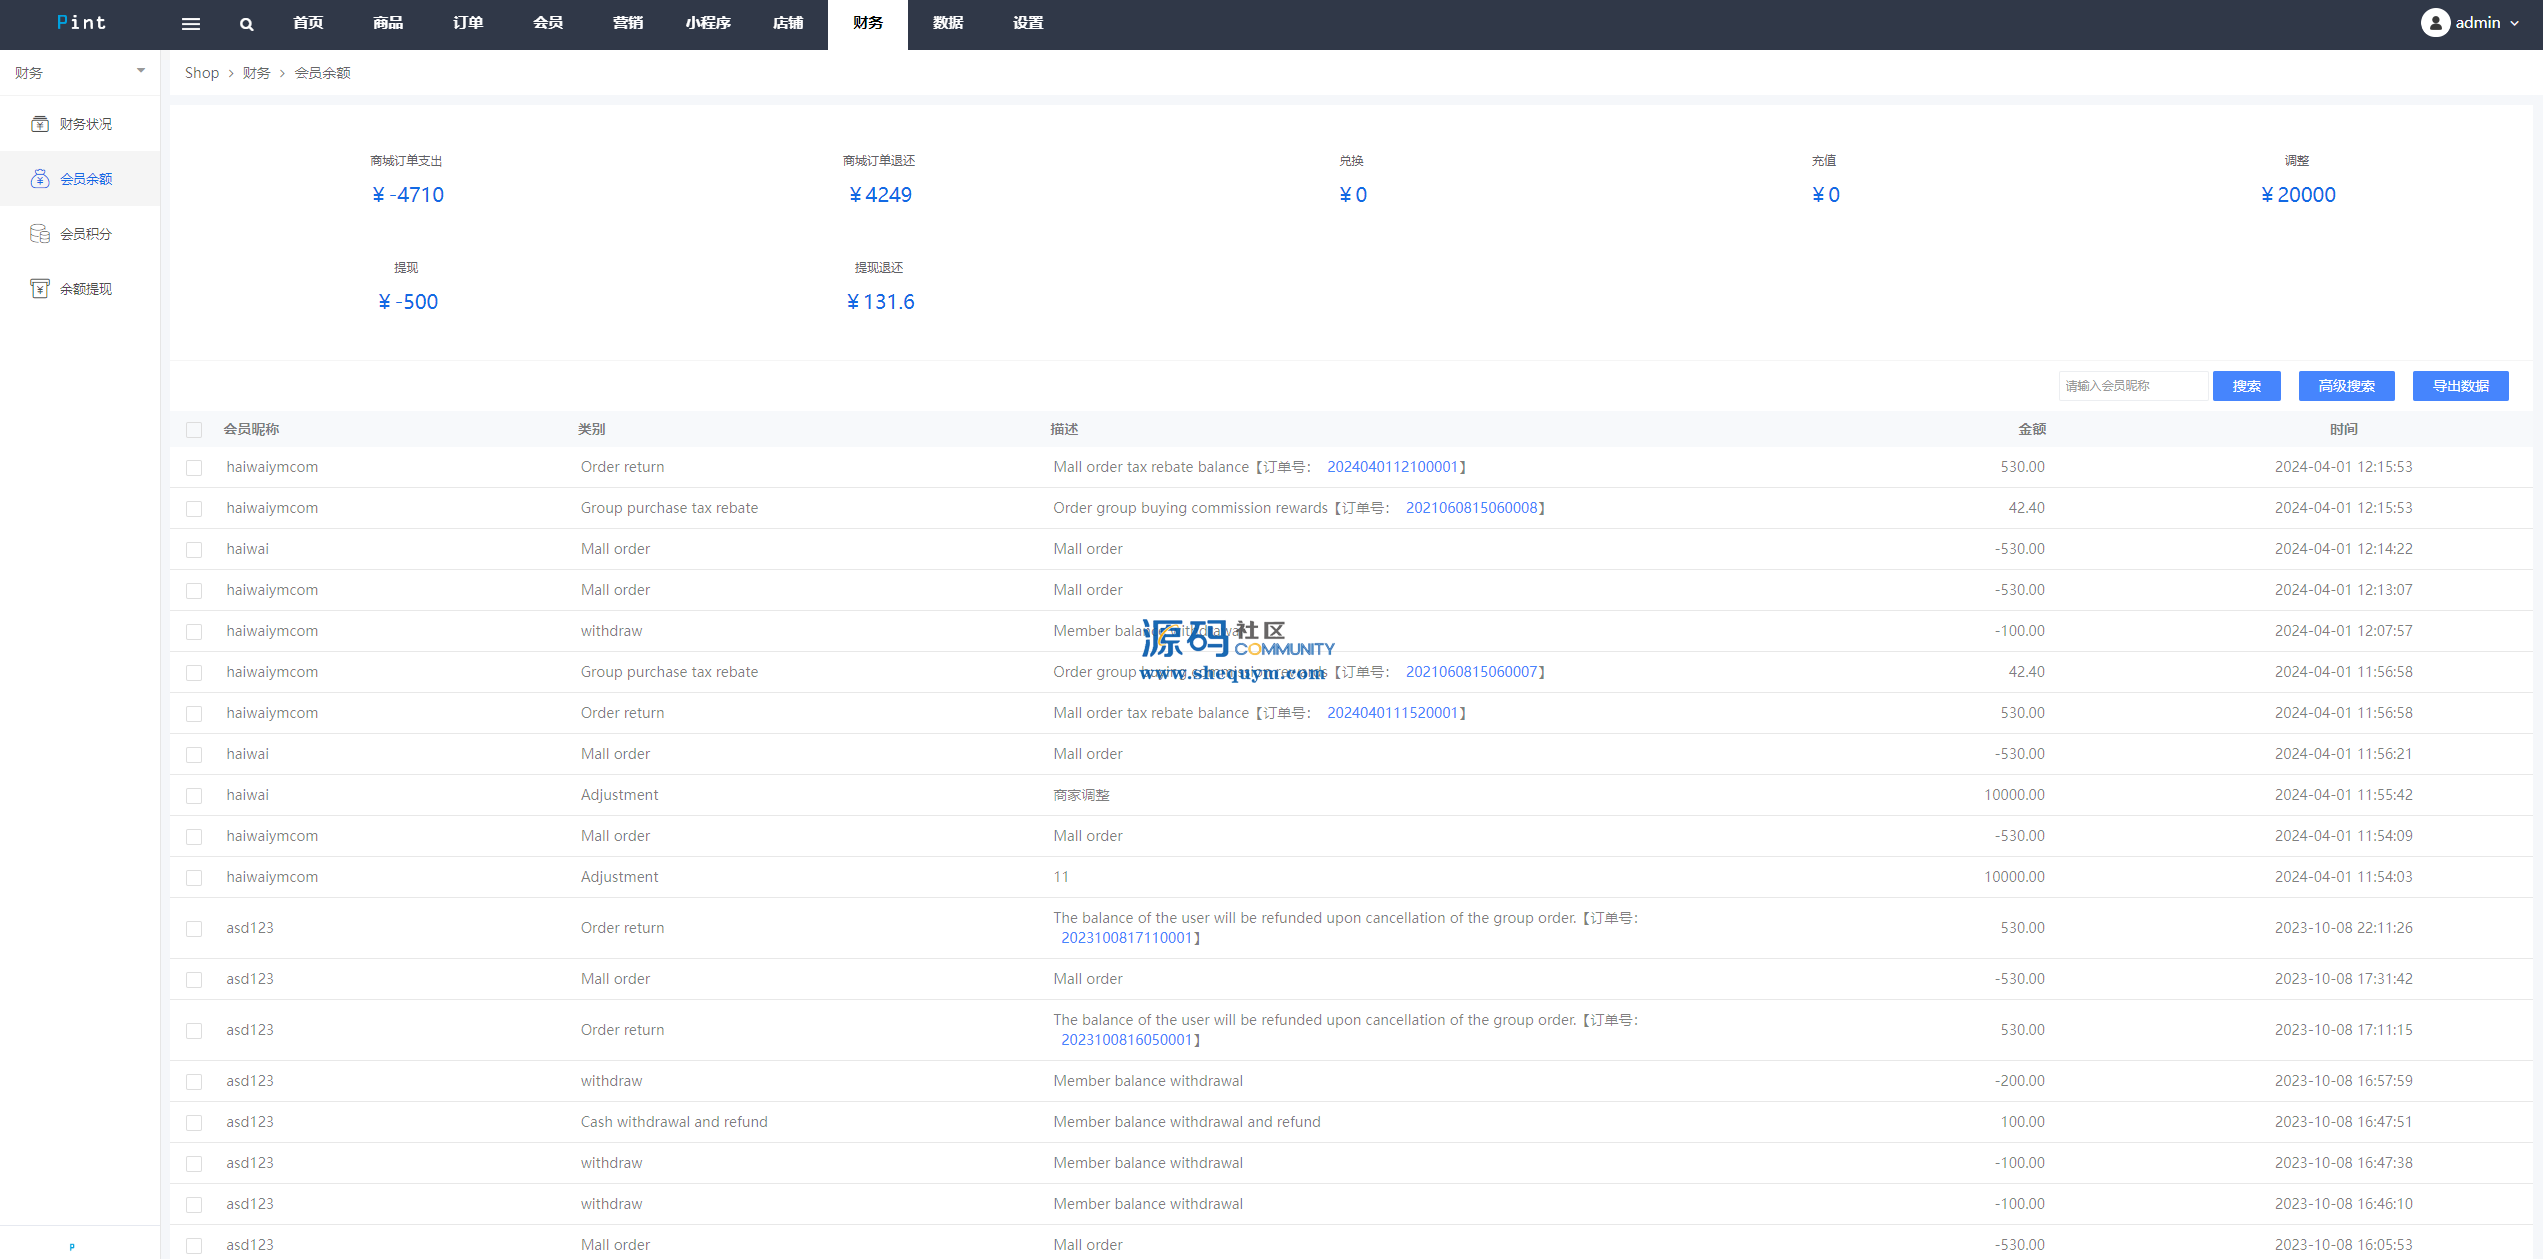Check the row with amount 42.40 at 12:15:53
The height and width of the screenshot is (1259, 2543).
194,509
